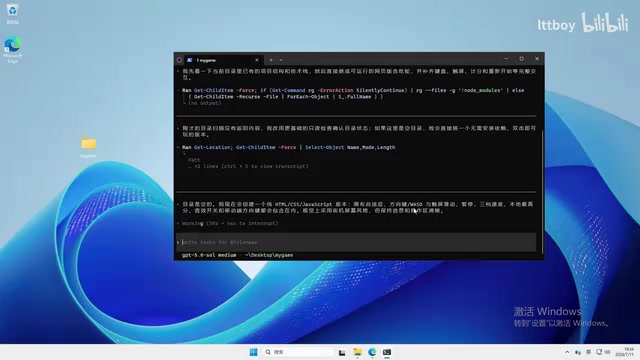Select the mygame folder on desktop
The image size is (640, 360).
[89, 147]
